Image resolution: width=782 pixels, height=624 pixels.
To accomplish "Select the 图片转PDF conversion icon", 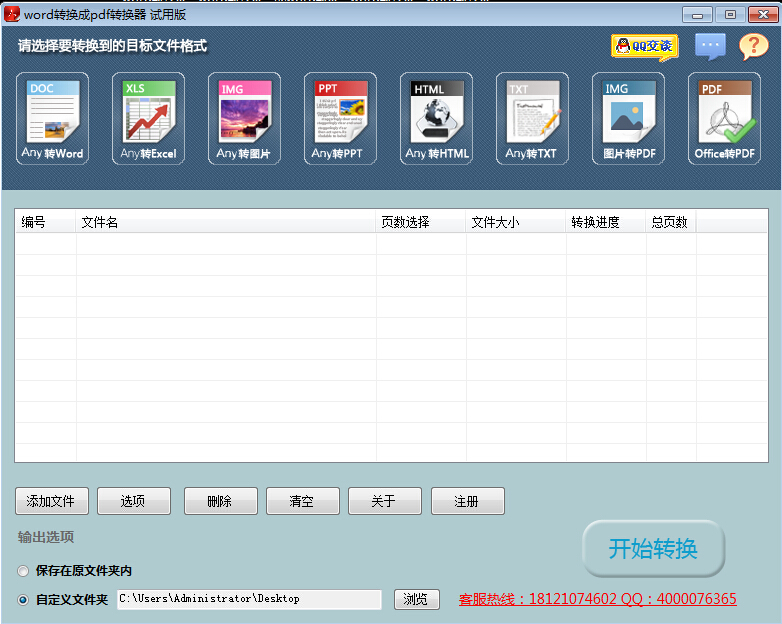I will click(x=628, y=119).
